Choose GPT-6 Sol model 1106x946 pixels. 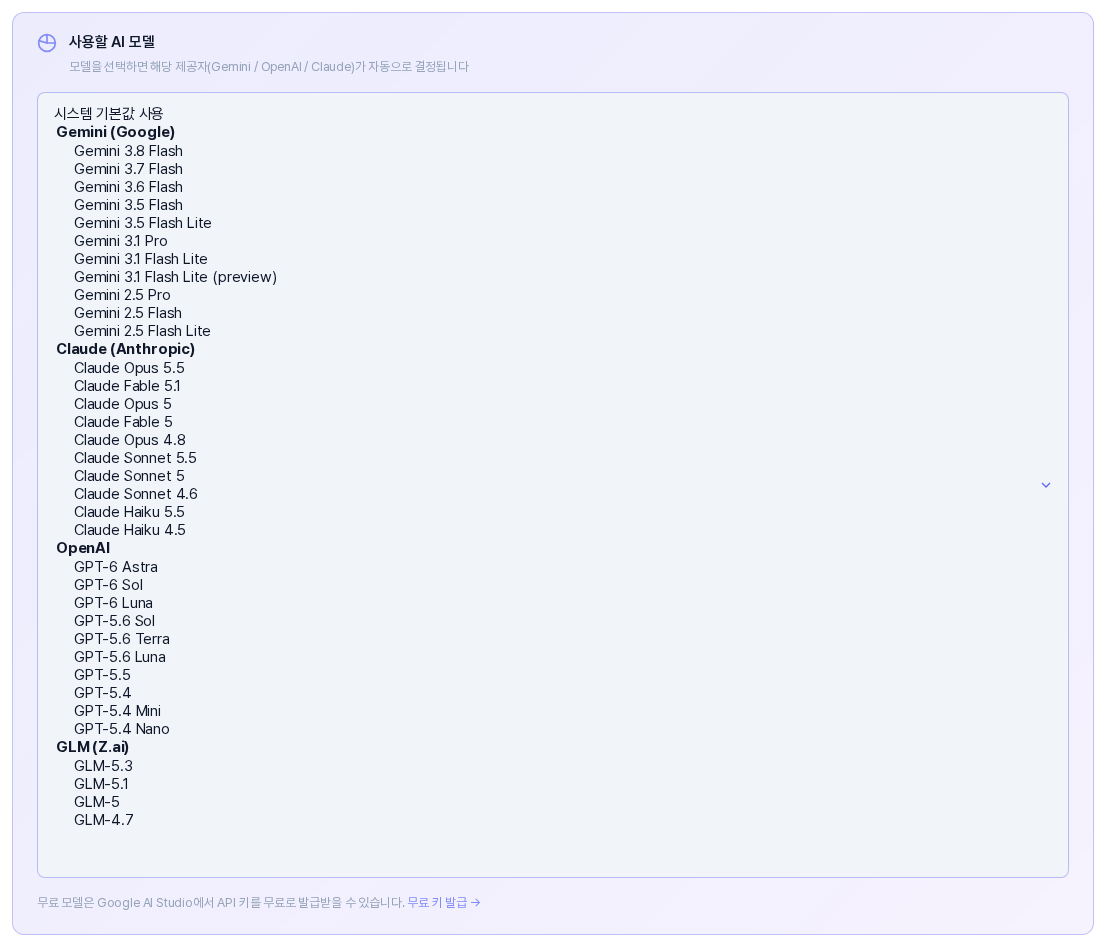109,585
